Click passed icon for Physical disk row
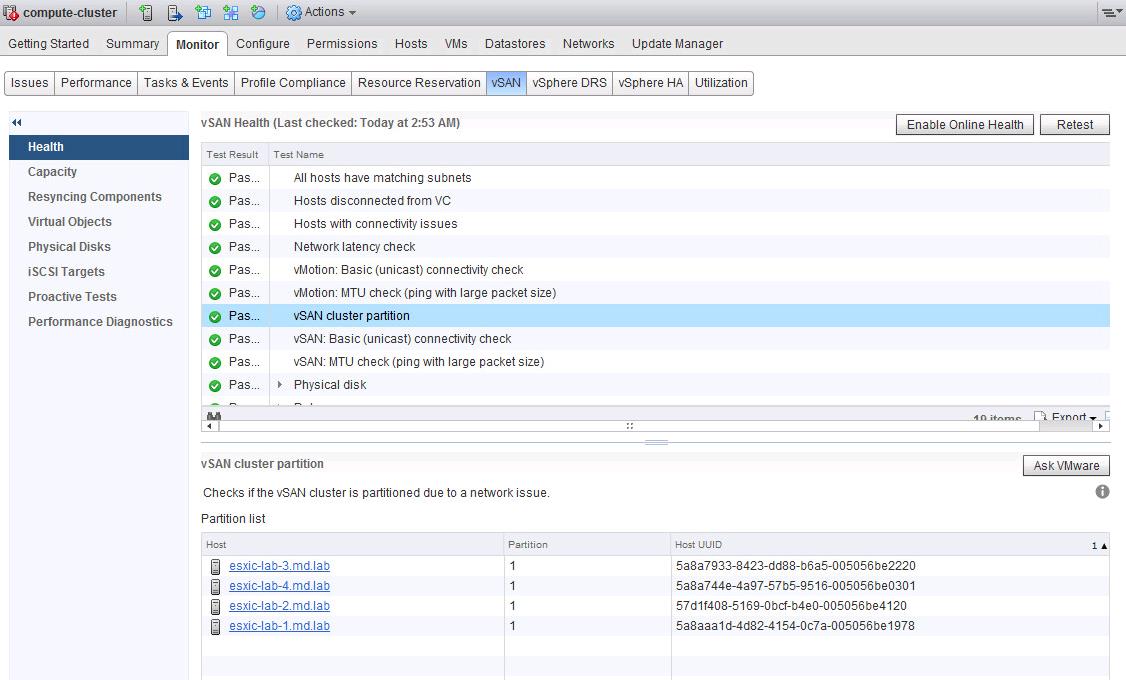1126x680 pixels. tap(215, 386)
